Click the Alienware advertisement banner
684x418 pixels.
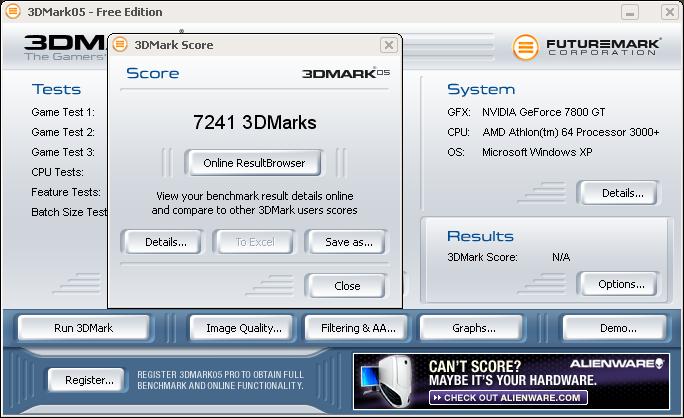(x=511, y=381)
